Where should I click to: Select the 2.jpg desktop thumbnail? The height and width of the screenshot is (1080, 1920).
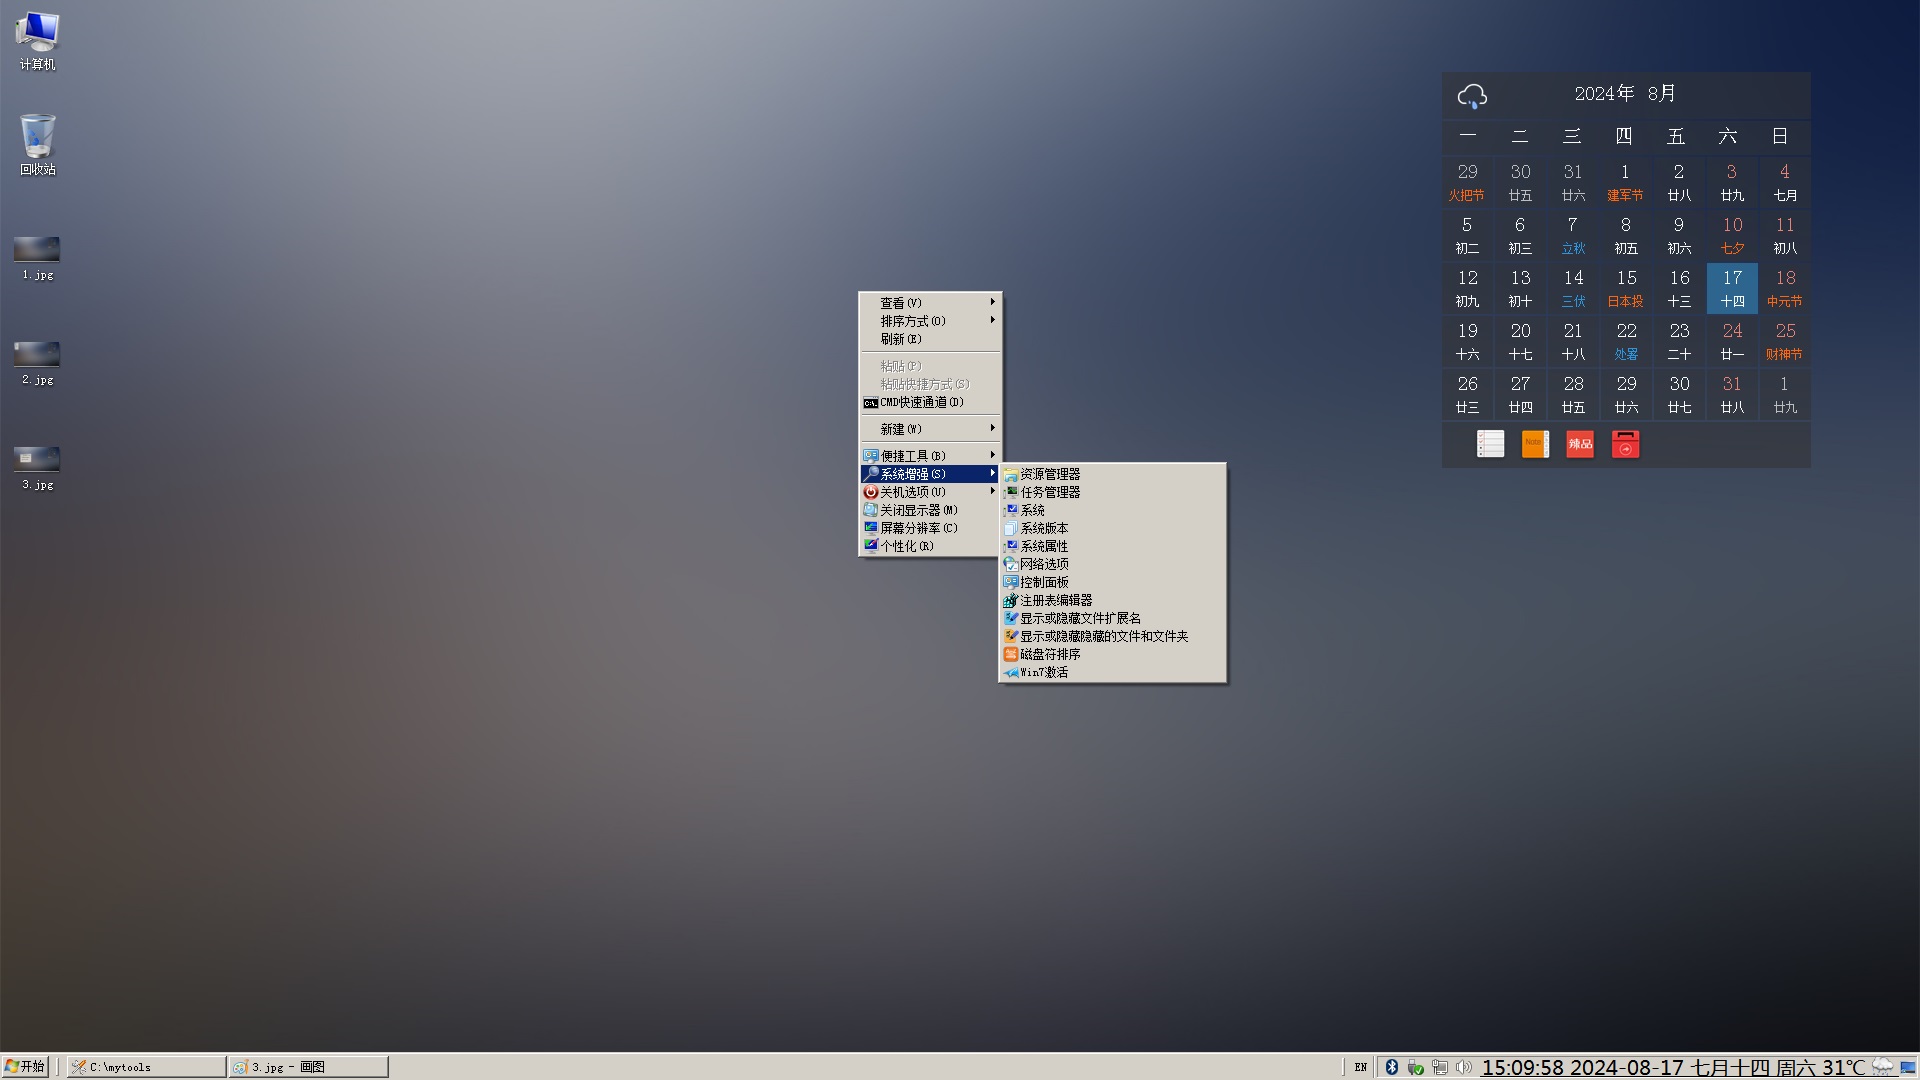37,363
